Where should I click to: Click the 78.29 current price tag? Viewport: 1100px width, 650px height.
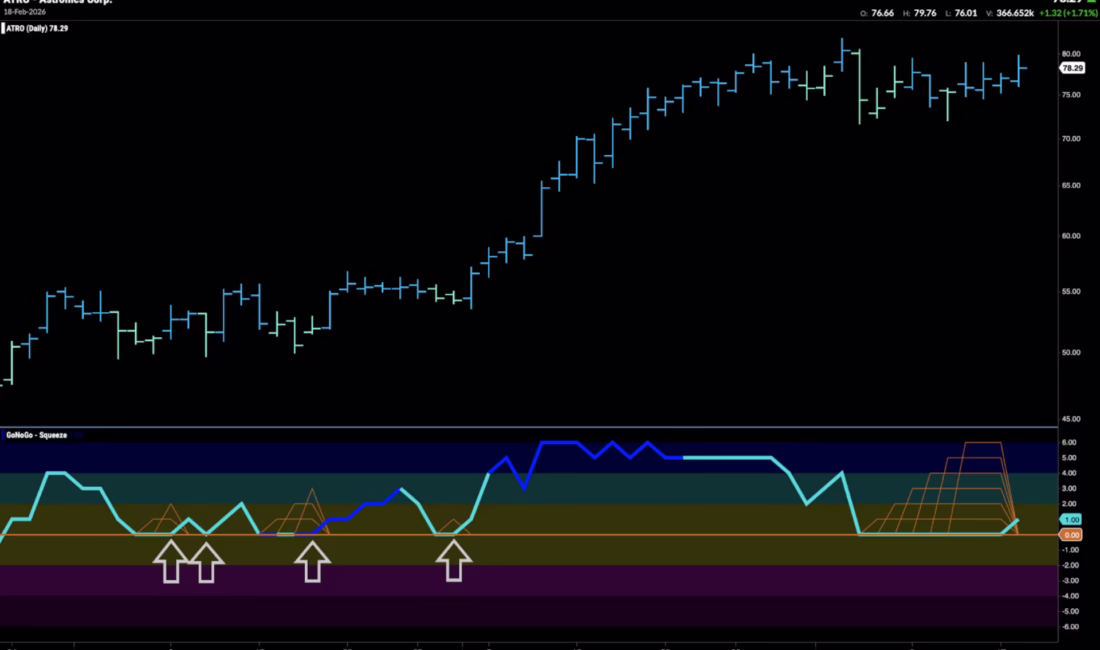click(x=1071, y=68)
